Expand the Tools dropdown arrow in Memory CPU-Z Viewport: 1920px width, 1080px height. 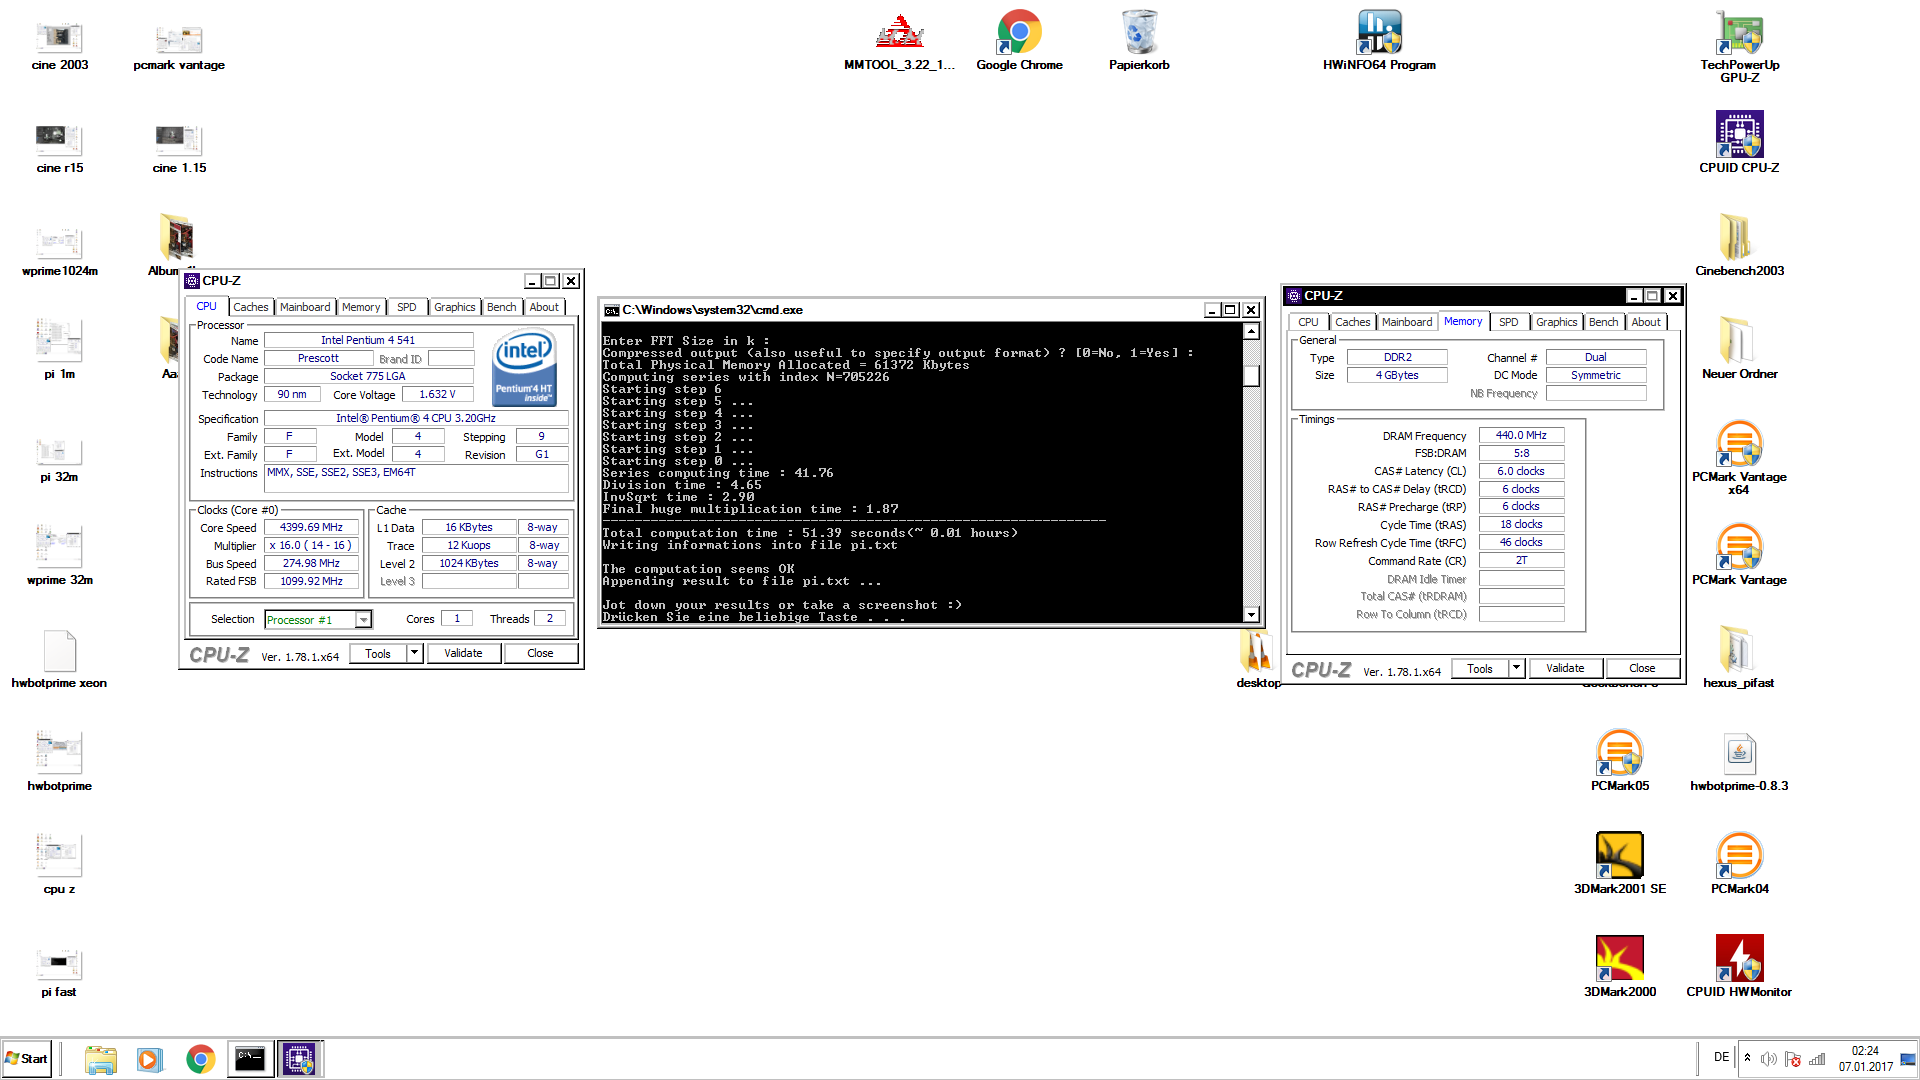[1516, 668]
